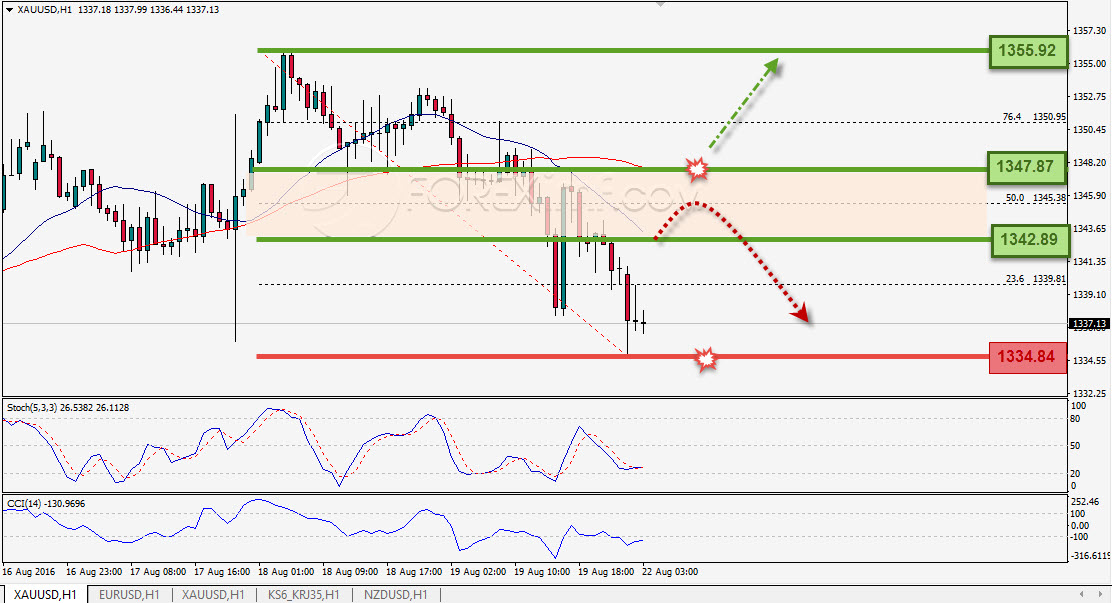Image resolution: width=1112 pixels, height=603 pixels.
Task: Switch to the NZDUSD,H1 chart tab
Action: 396,594
